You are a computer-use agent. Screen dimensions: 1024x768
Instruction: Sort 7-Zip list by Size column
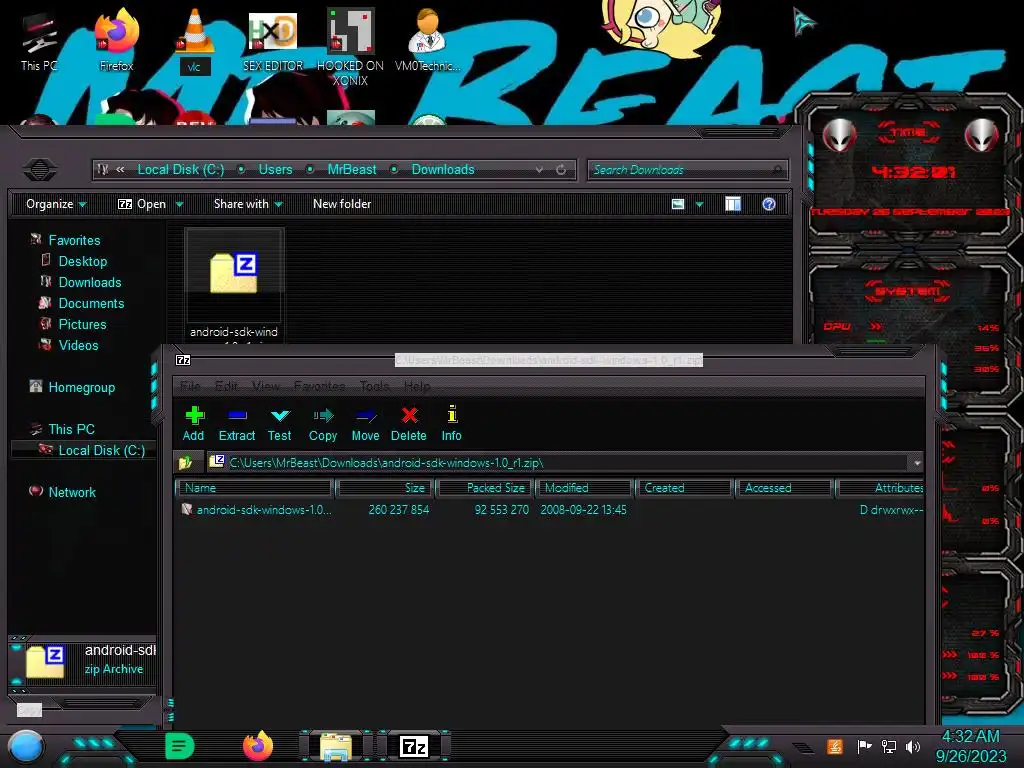(x=385, y=488)
